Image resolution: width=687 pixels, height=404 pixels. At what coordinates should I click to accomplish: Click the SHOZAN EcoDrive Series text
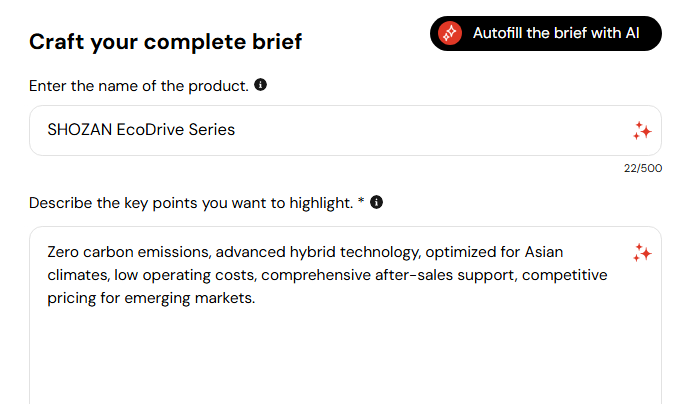(x=141, y=130)
